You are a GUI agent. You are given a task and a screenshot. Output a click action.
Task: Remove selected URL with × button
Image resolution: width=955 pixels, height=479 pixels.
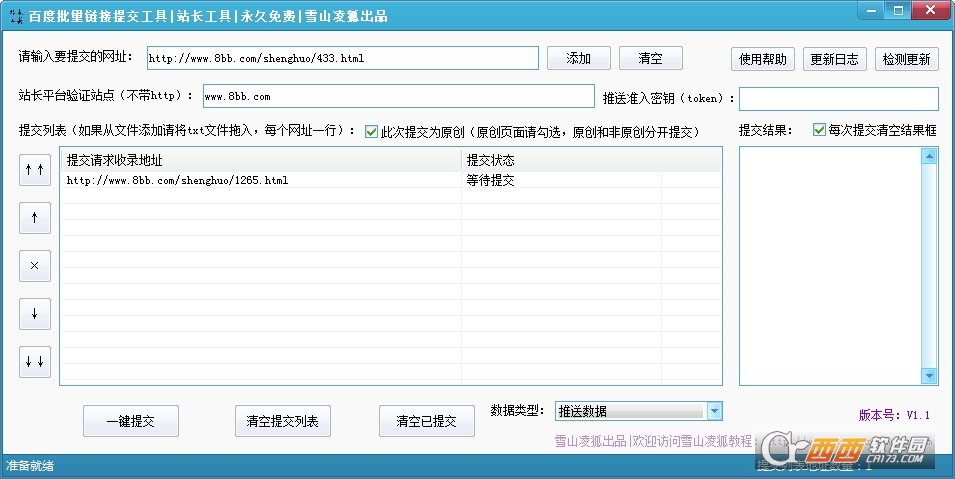pyautogui.click(x=35, y=266)
